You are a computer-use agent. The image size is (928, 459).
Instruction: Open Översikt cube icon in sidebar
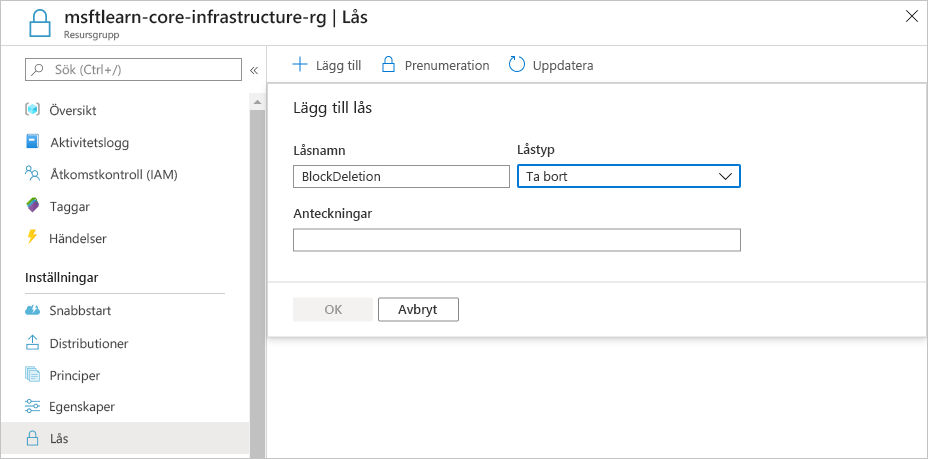point(33,110)
